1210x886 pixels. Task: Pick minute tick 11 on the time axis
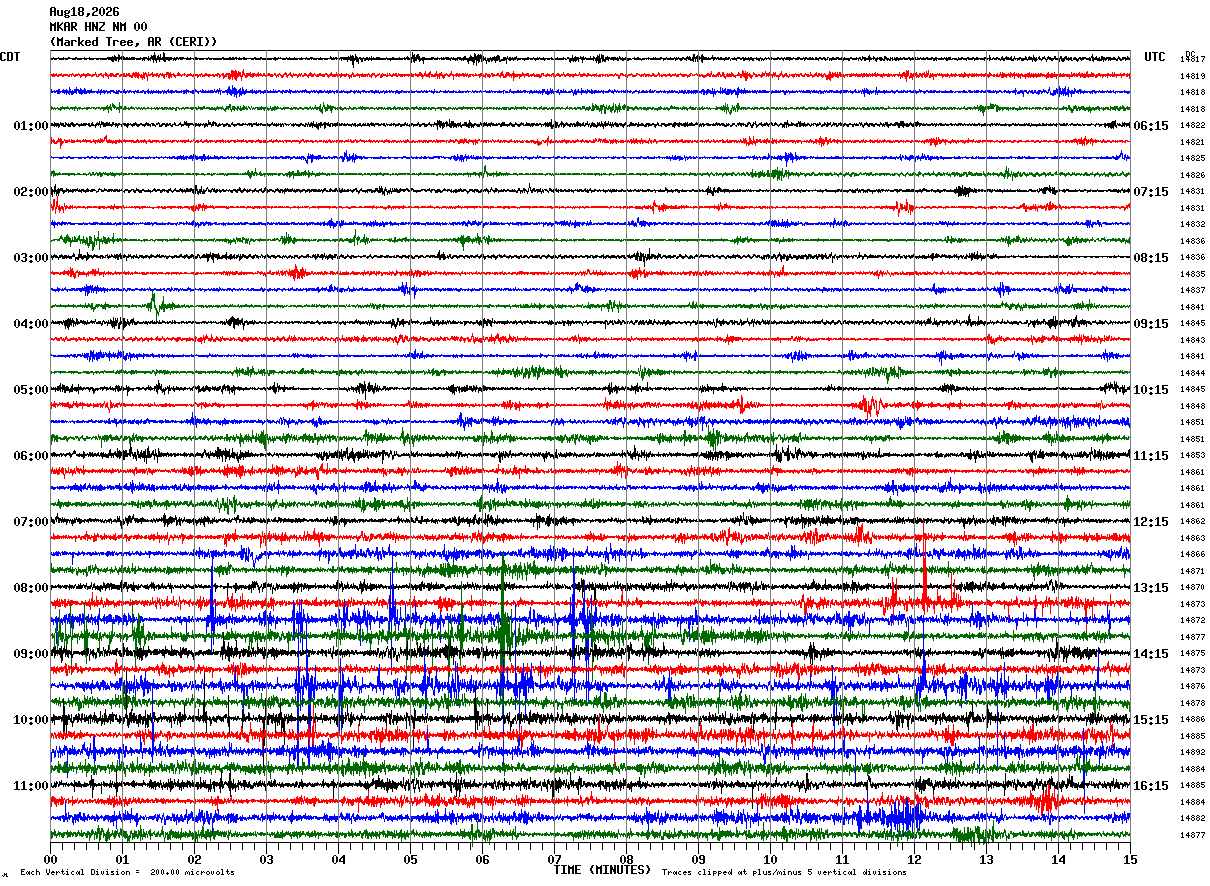(842, 859)
